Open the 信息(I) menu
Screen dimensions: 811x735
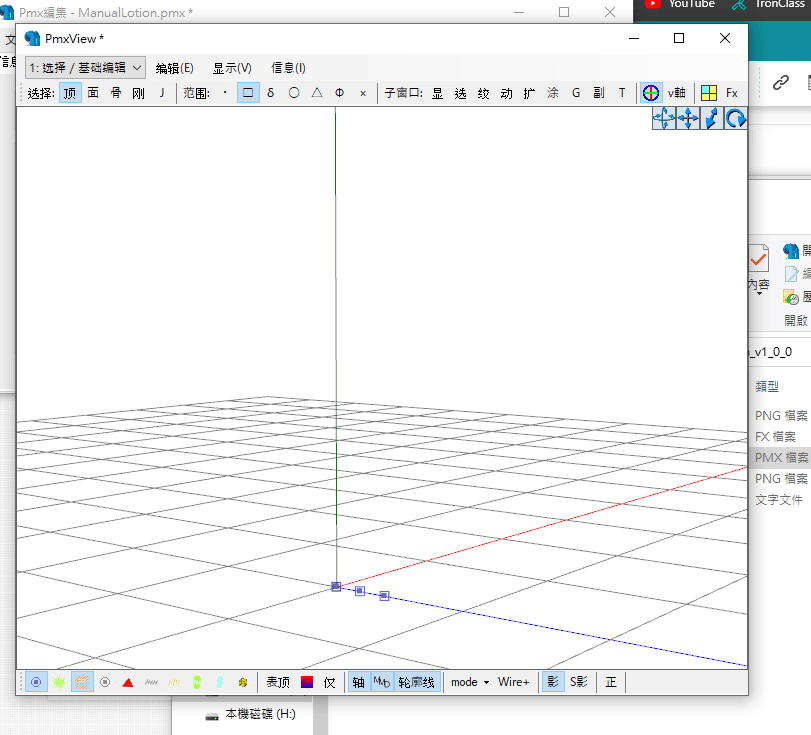(x=288, y=68)
